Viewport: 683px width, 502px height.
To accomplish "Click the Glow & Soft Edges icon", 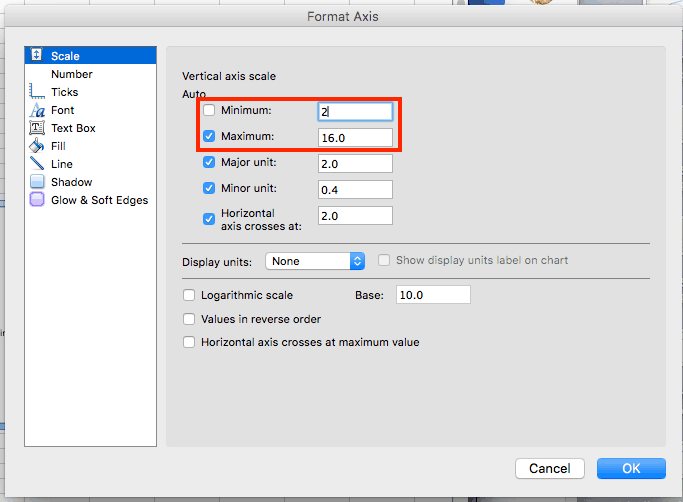I will click(37, 200).
